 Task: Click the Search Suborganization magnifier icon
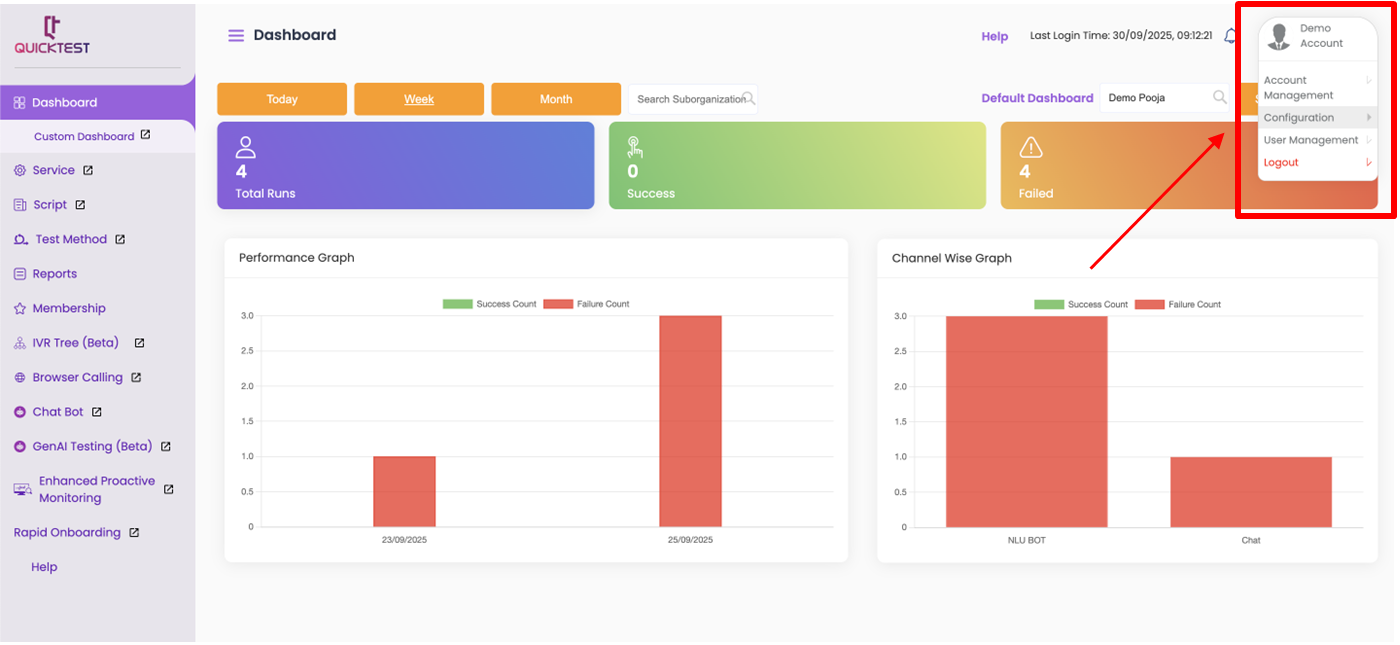748,98
